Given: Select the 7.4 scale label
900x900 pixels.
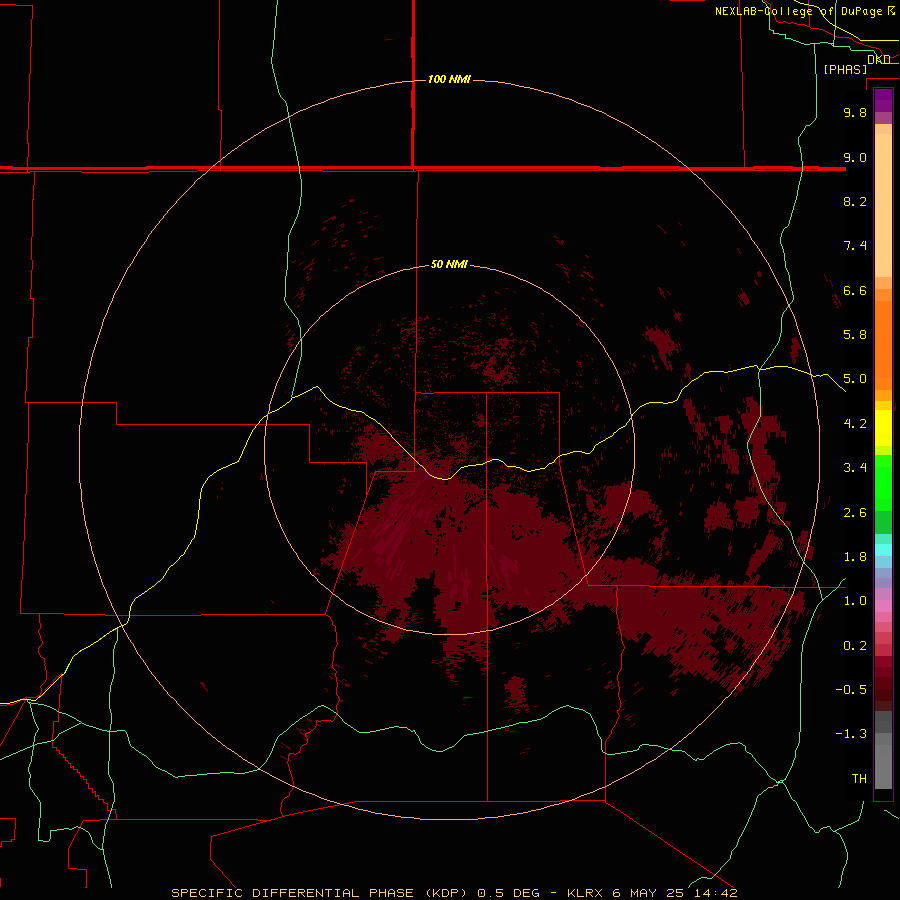Looking at the screenshot, I should click(855, 246).
